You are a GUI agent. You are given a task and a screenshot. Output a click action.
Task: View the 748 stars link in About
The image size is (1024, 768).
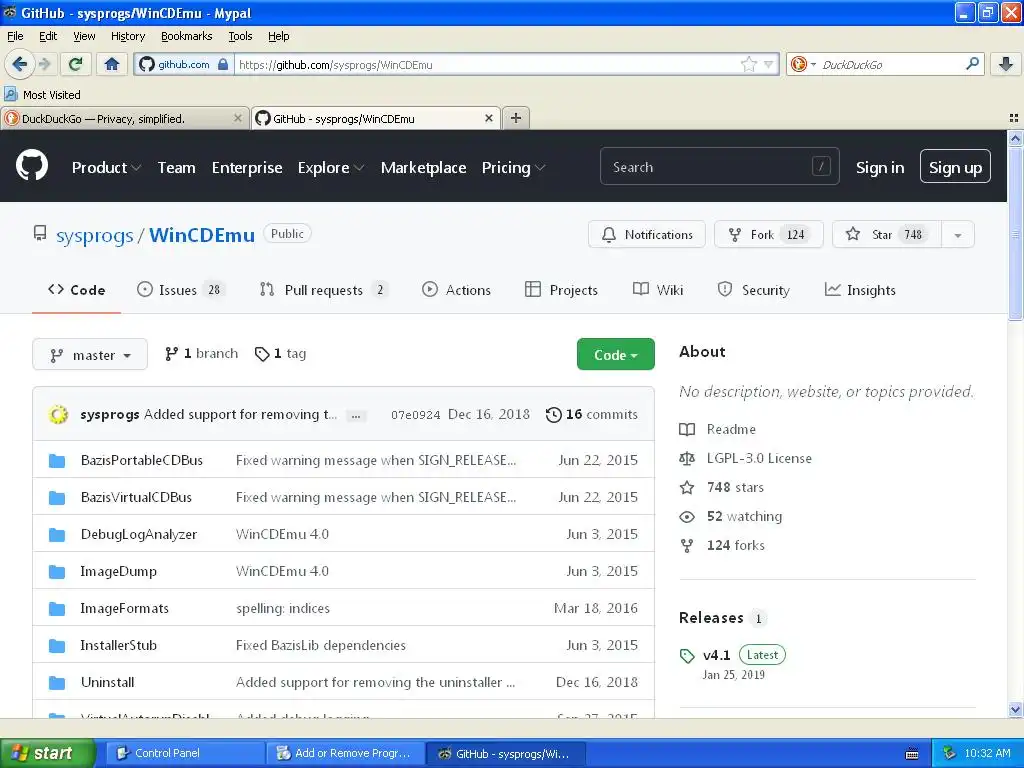tap(735, 487)
